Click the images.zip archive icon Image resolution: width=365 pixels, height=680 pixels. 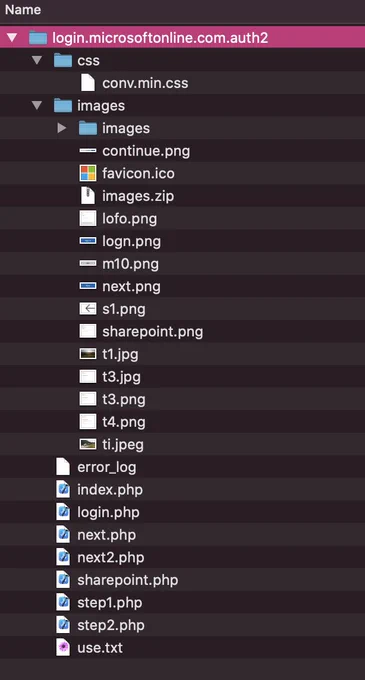(x=88, y=196)
